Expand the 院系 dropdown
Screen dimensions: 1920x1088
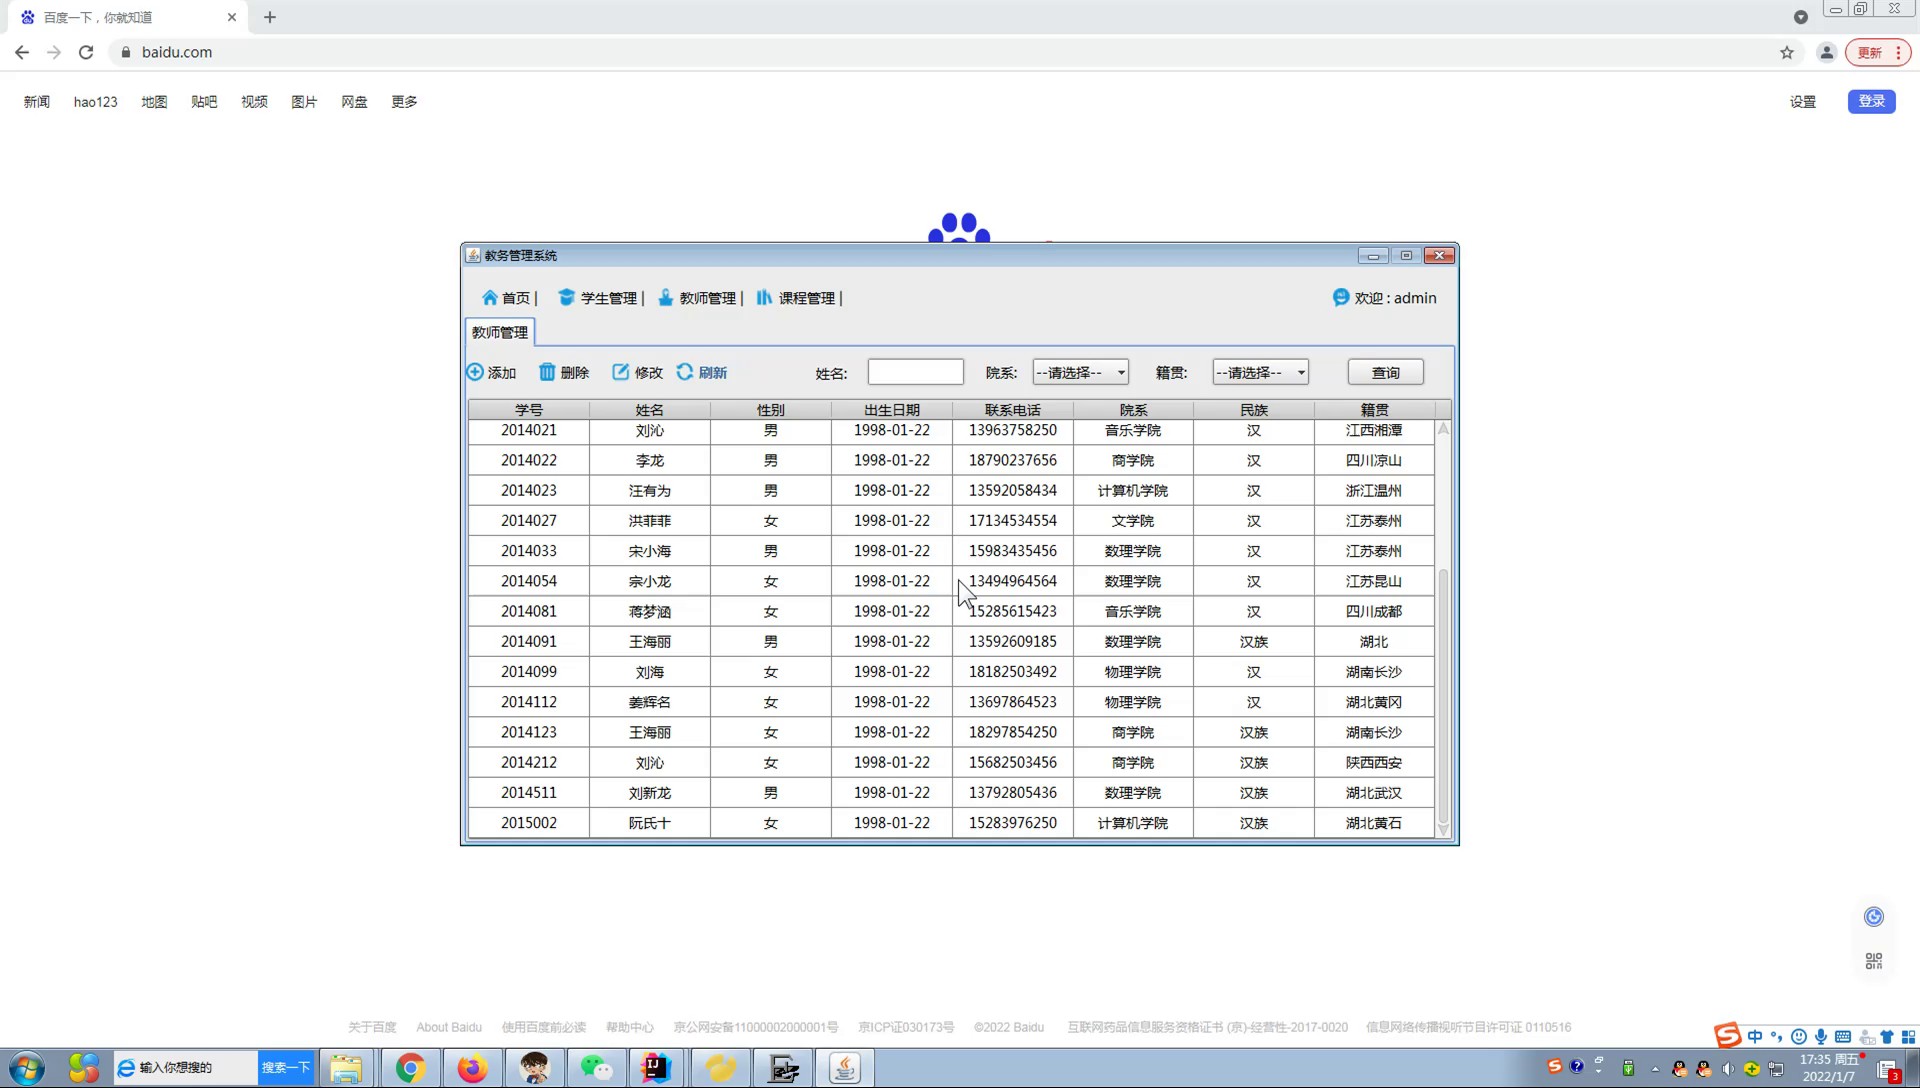click(x=1080, y=372)
